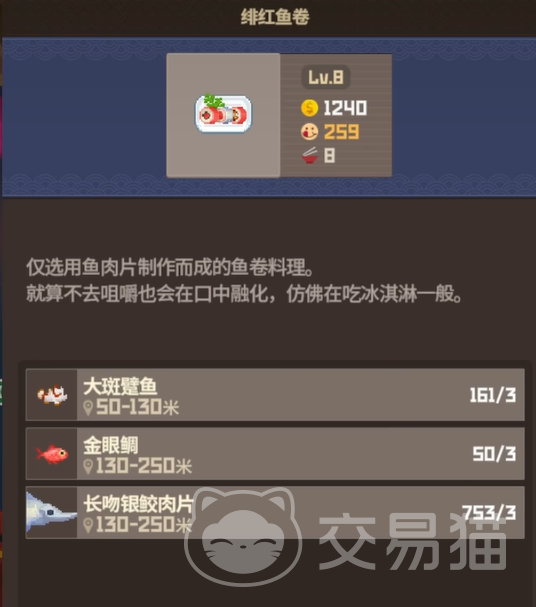Select the 大斑躄鱼 ingredient row

coord(275,395)
